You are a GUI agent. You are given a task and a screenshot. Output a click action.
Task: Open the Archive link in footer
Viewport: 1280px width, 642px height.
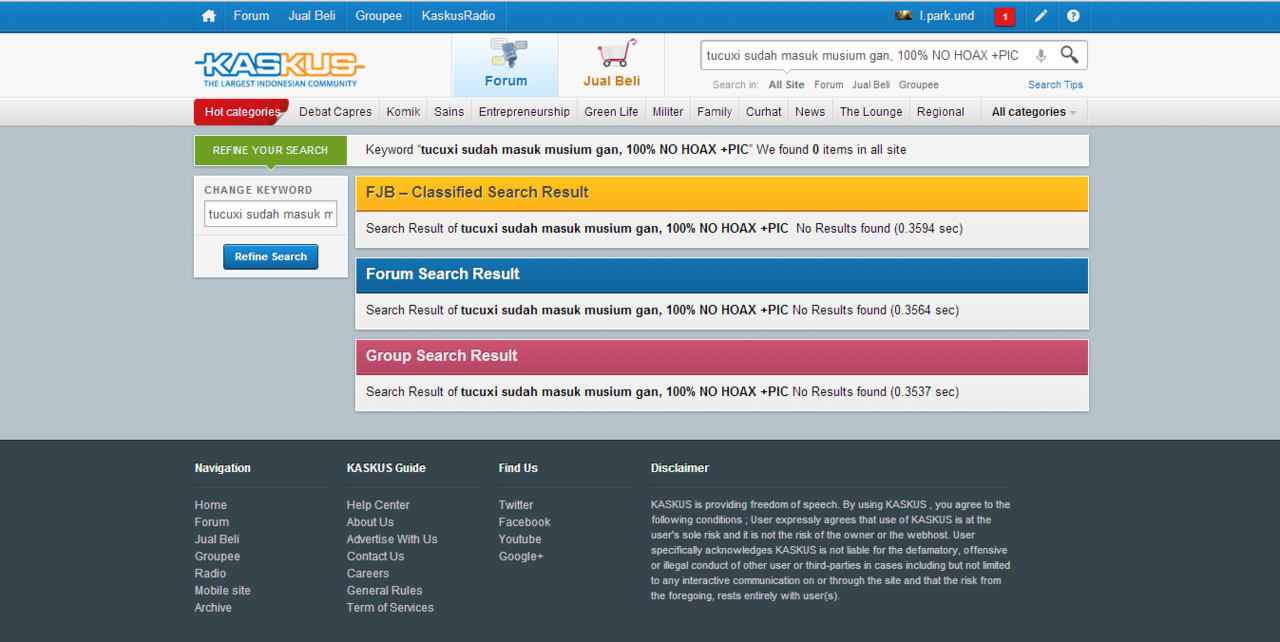pyautogui.click(x=213, y=607)
